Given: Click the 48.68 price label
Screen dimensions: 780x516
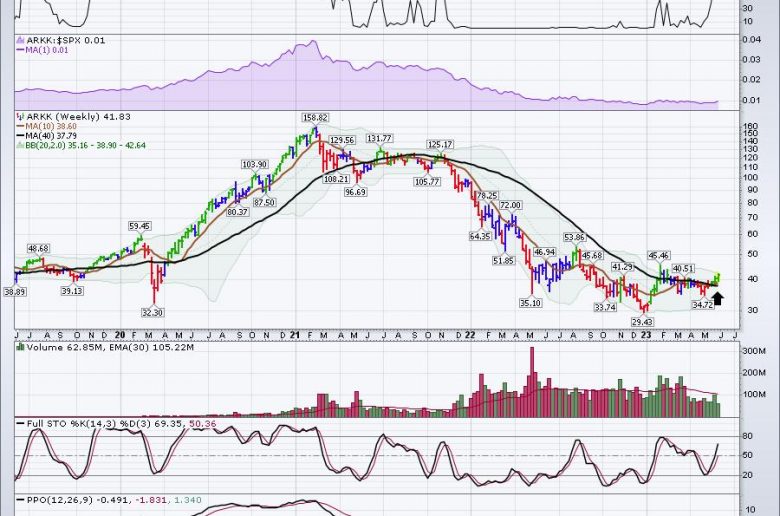Looking at the screenshot, I should pyautogui.click(x=38, y=248).
